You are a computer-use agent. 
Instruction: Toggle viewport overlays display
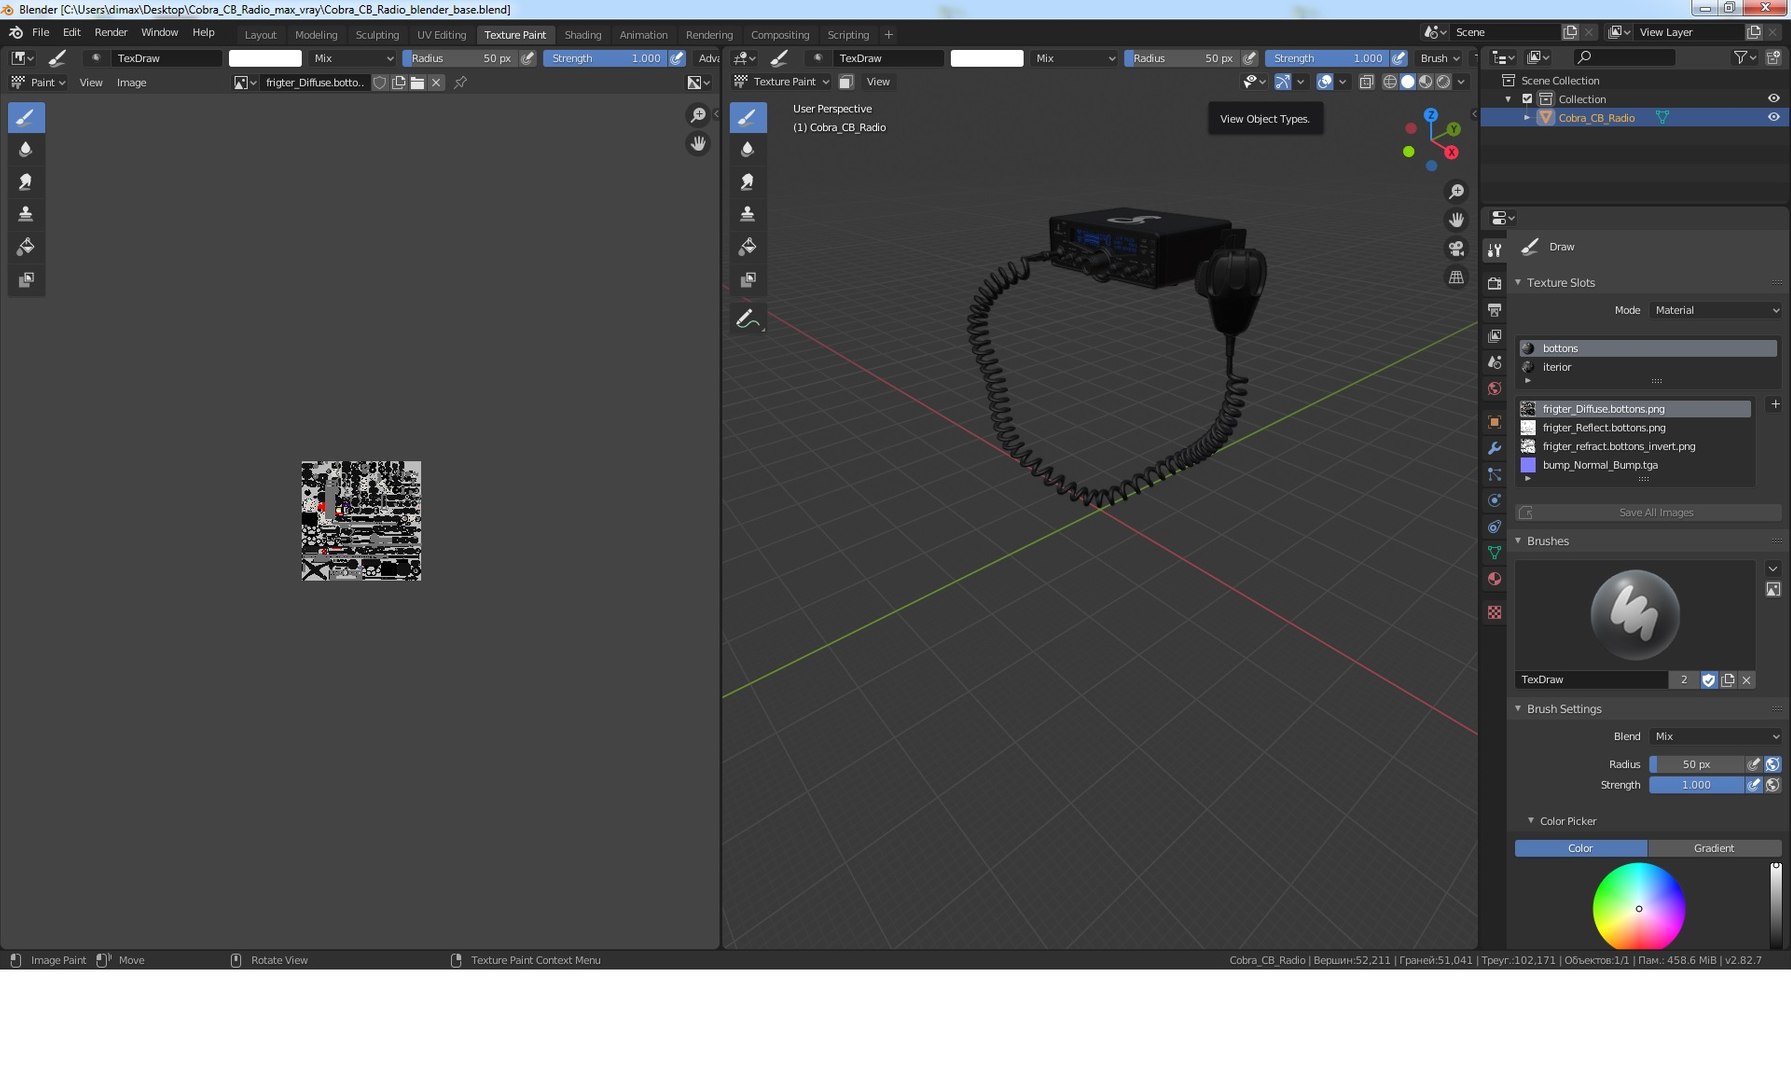1324,82
